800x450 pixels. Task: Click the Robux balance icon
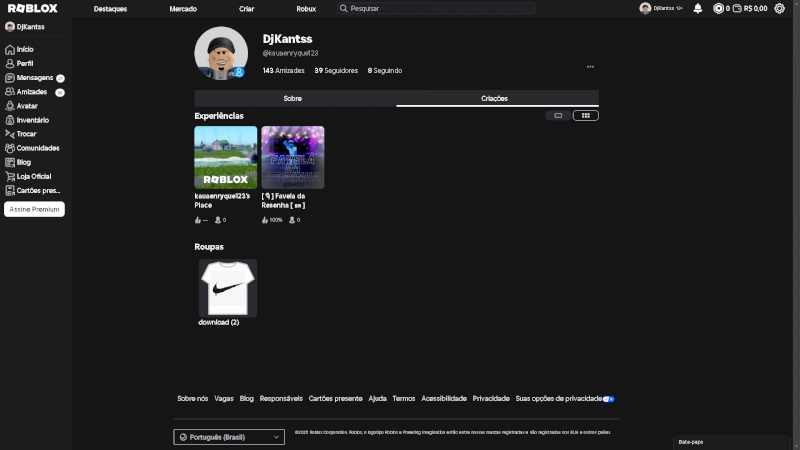(719, 8)
